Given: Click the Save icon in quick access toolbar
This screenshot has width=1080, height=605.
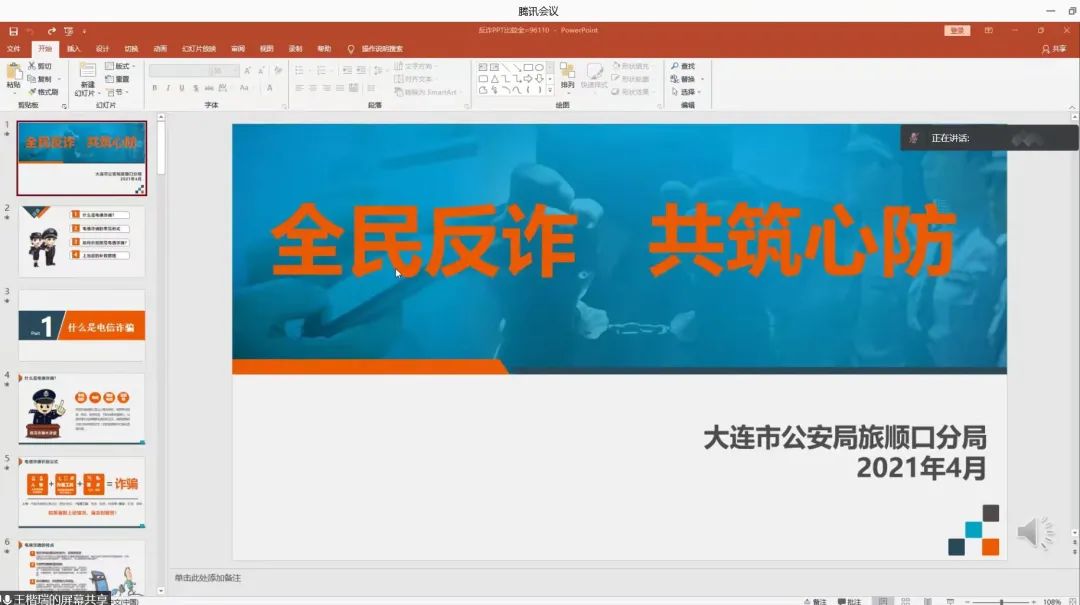Looking at the screenshot, I should pos(13,31).
